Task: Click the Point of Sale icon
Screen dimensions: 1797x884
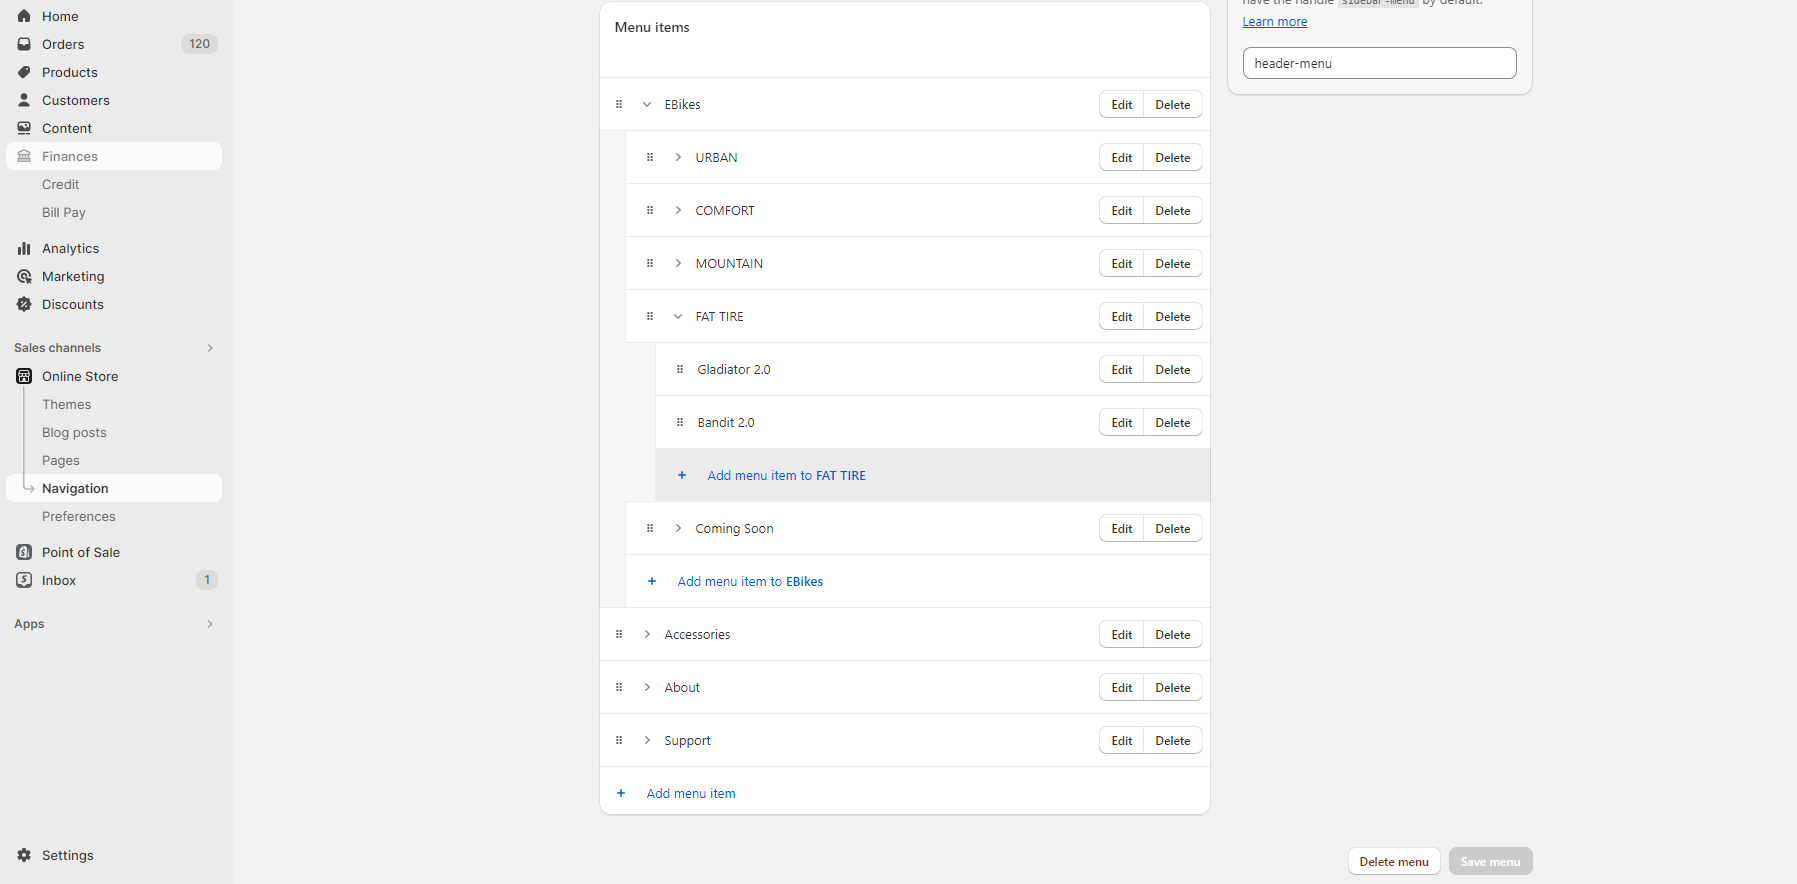Action: point(24,552)
